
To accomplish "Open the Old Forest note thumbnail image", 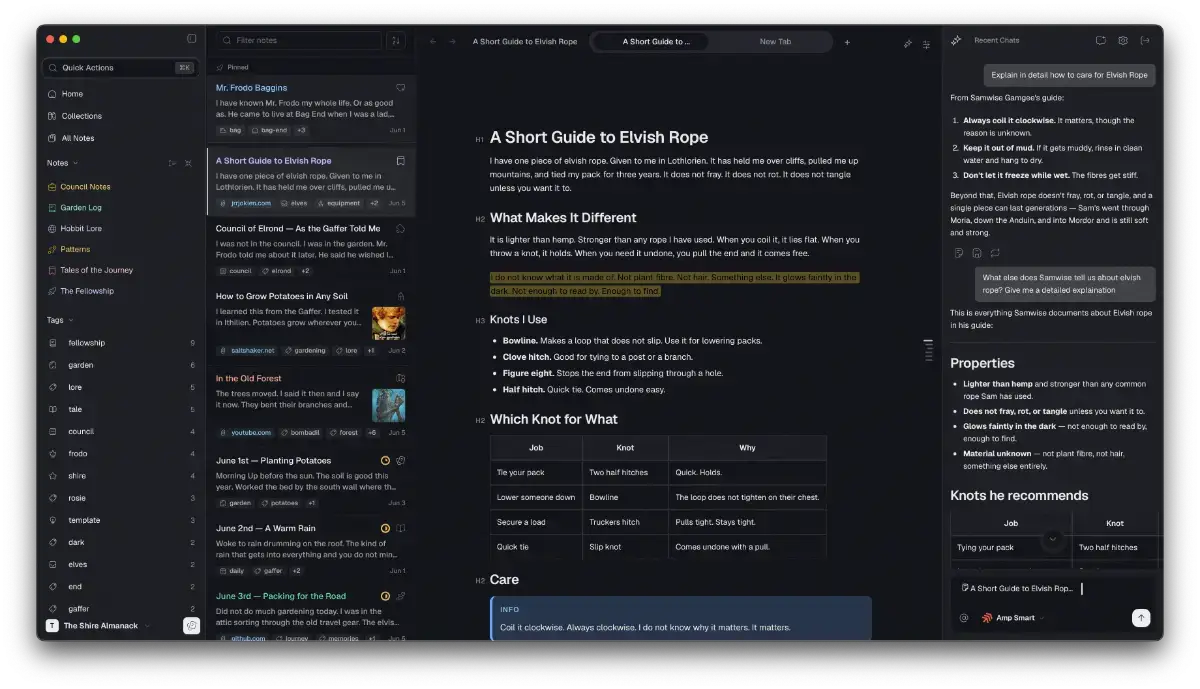I will [x=389, y=405].
